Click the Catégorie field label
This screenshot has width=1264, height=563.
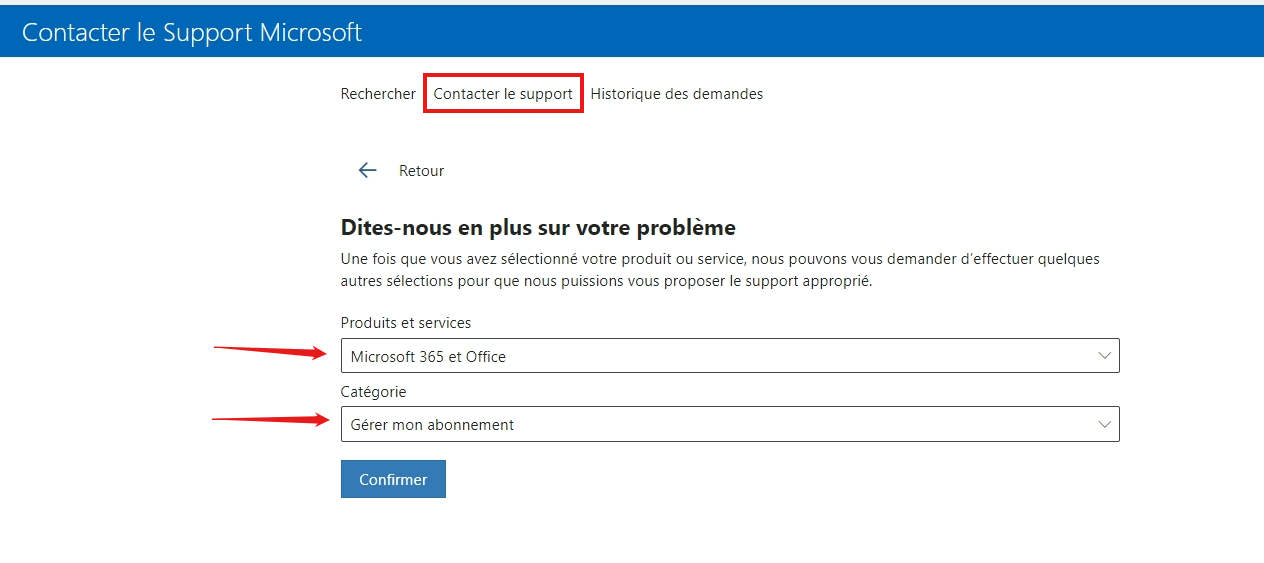374,392
